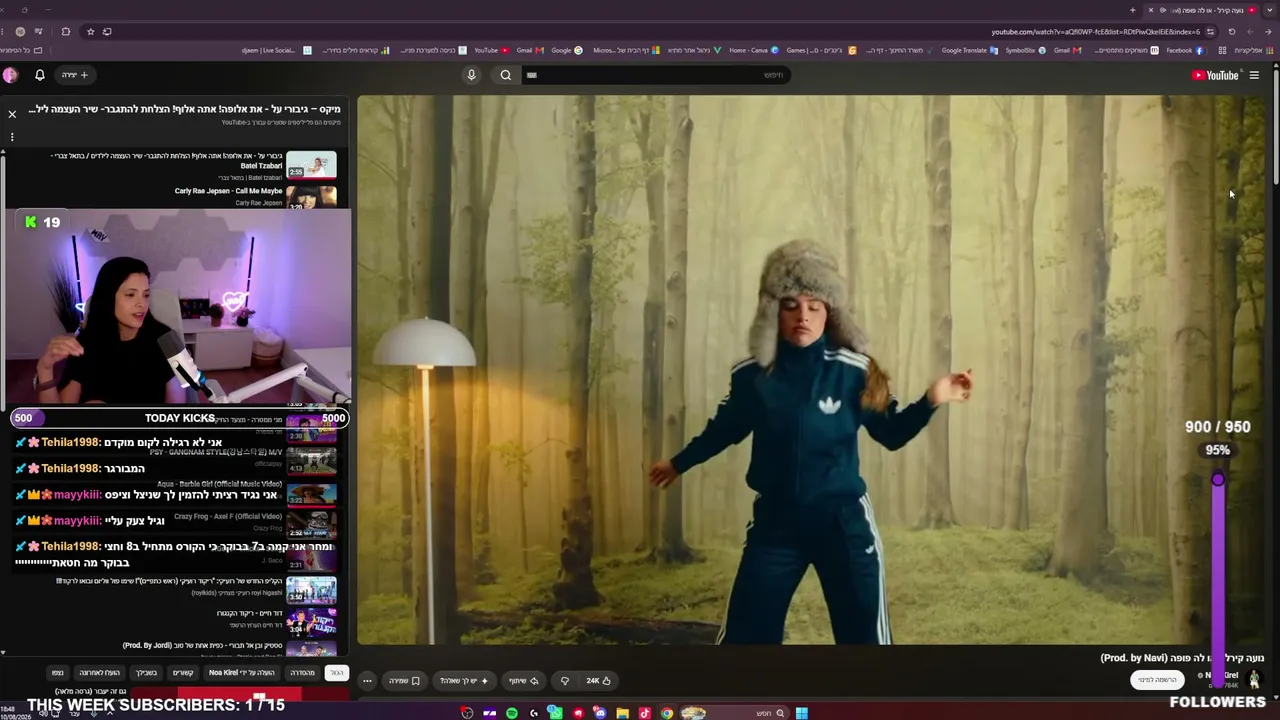
Task: Open the דוד חיים playlist video thumbnail
Action: (311, 623)
